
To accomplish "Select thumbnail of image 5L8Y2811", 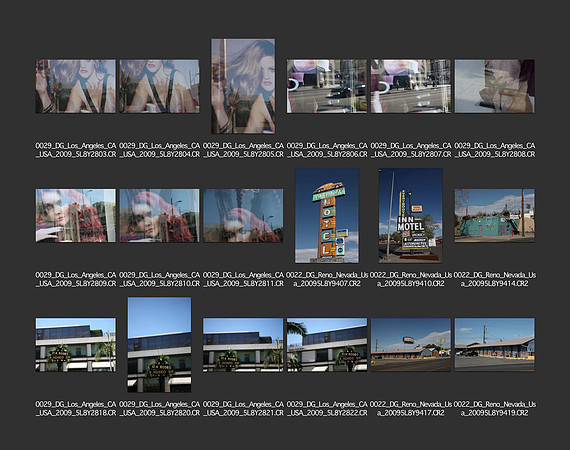I will pos(243,215).
